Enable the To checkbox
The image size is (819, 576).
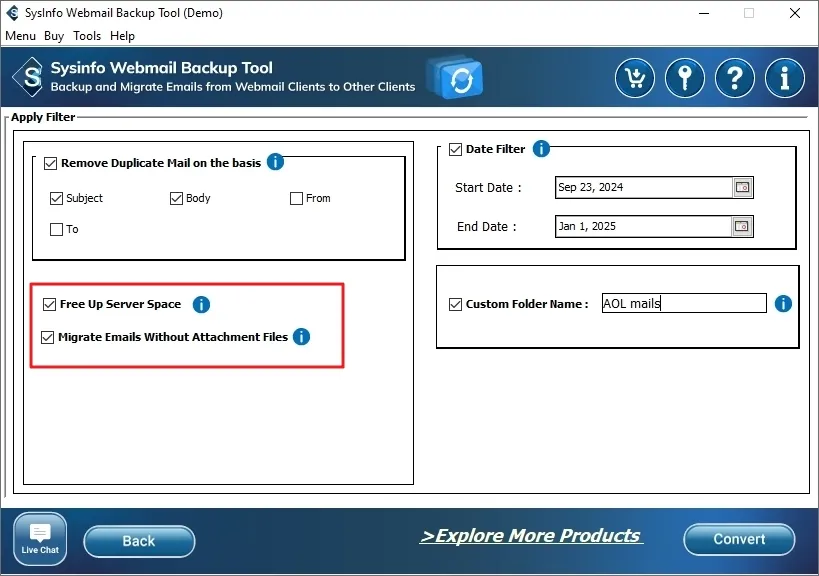56,229
